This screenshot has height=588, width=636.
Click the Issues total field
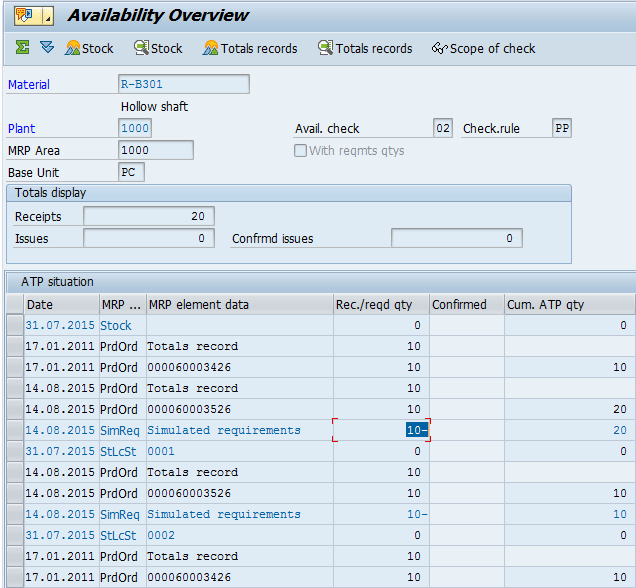(x=149, y=238)
